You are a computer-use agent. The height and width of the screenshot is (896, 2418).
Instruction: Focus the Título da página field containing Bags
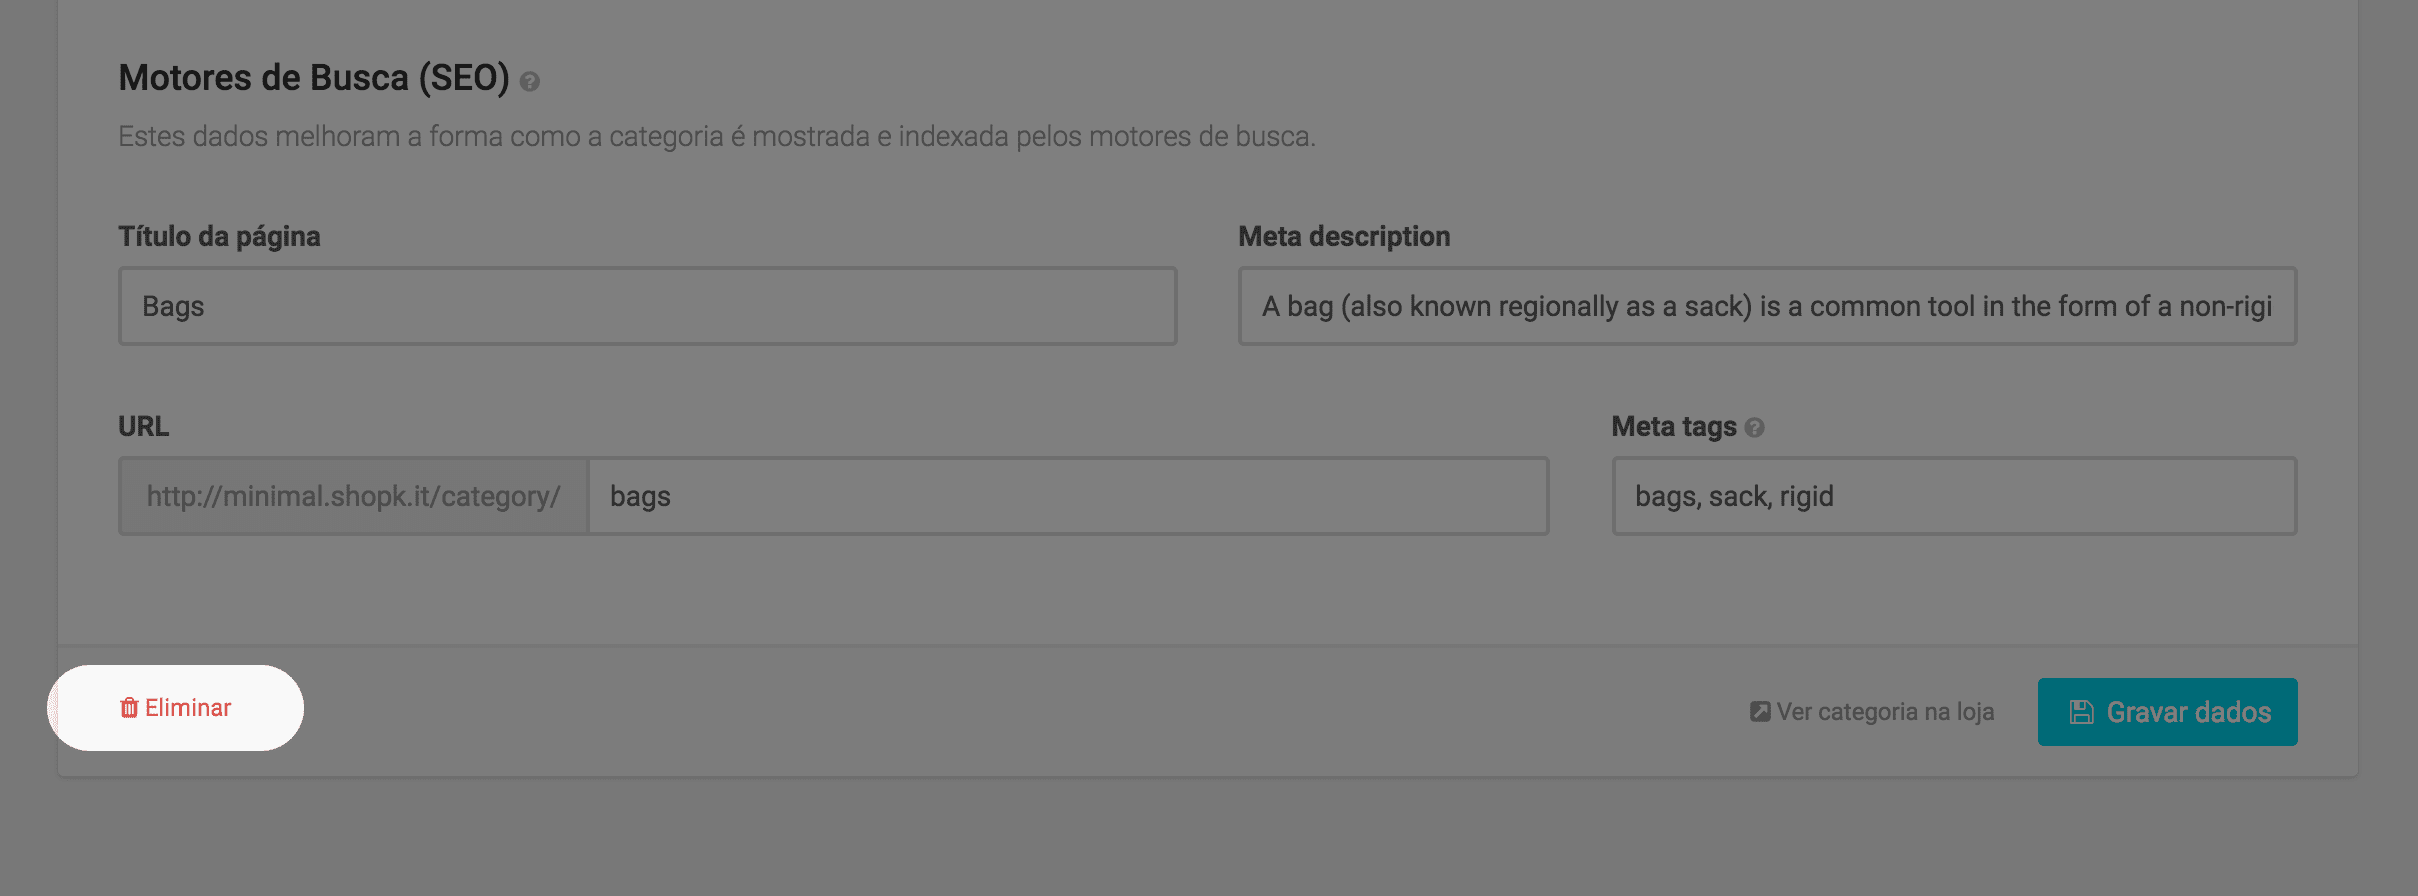coord(647,306)
